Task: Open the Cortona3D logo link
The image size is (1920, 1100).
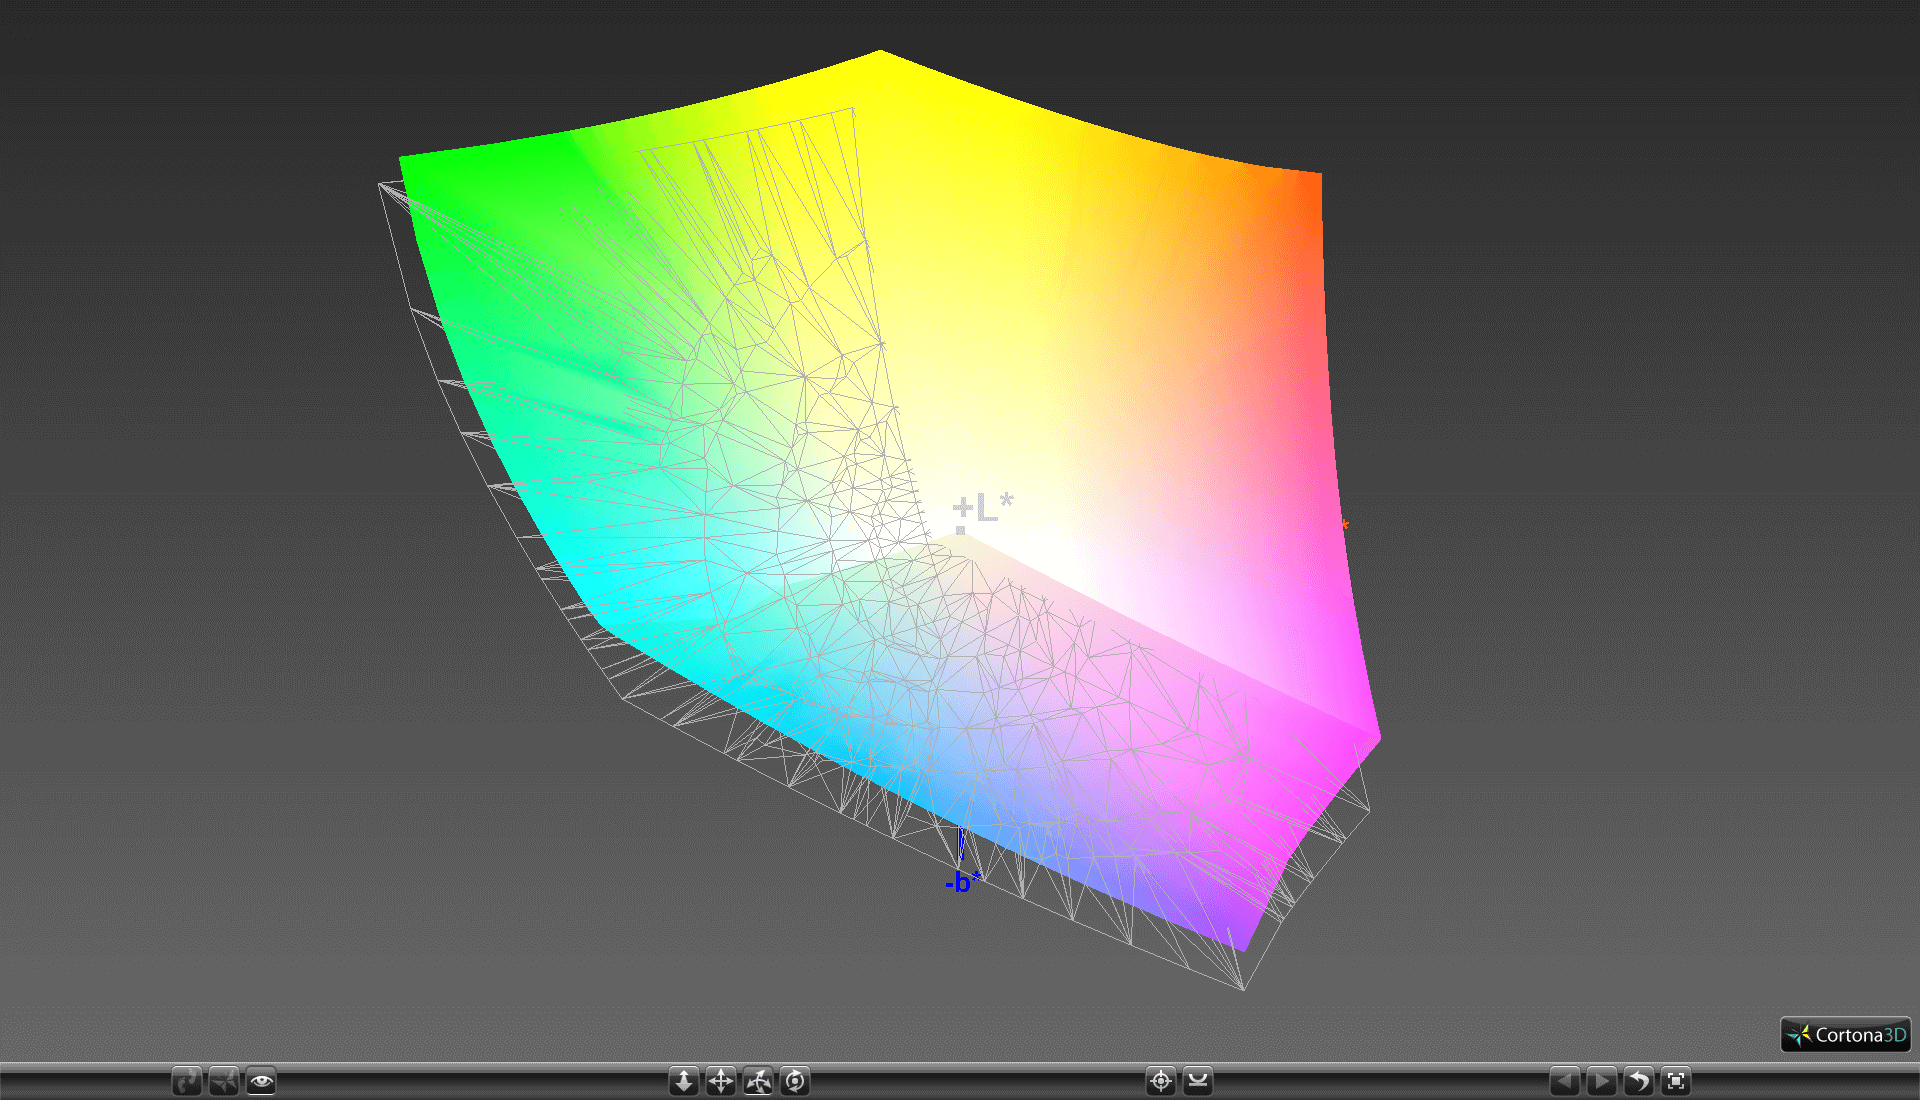Action: (x=1846, y=1035)
